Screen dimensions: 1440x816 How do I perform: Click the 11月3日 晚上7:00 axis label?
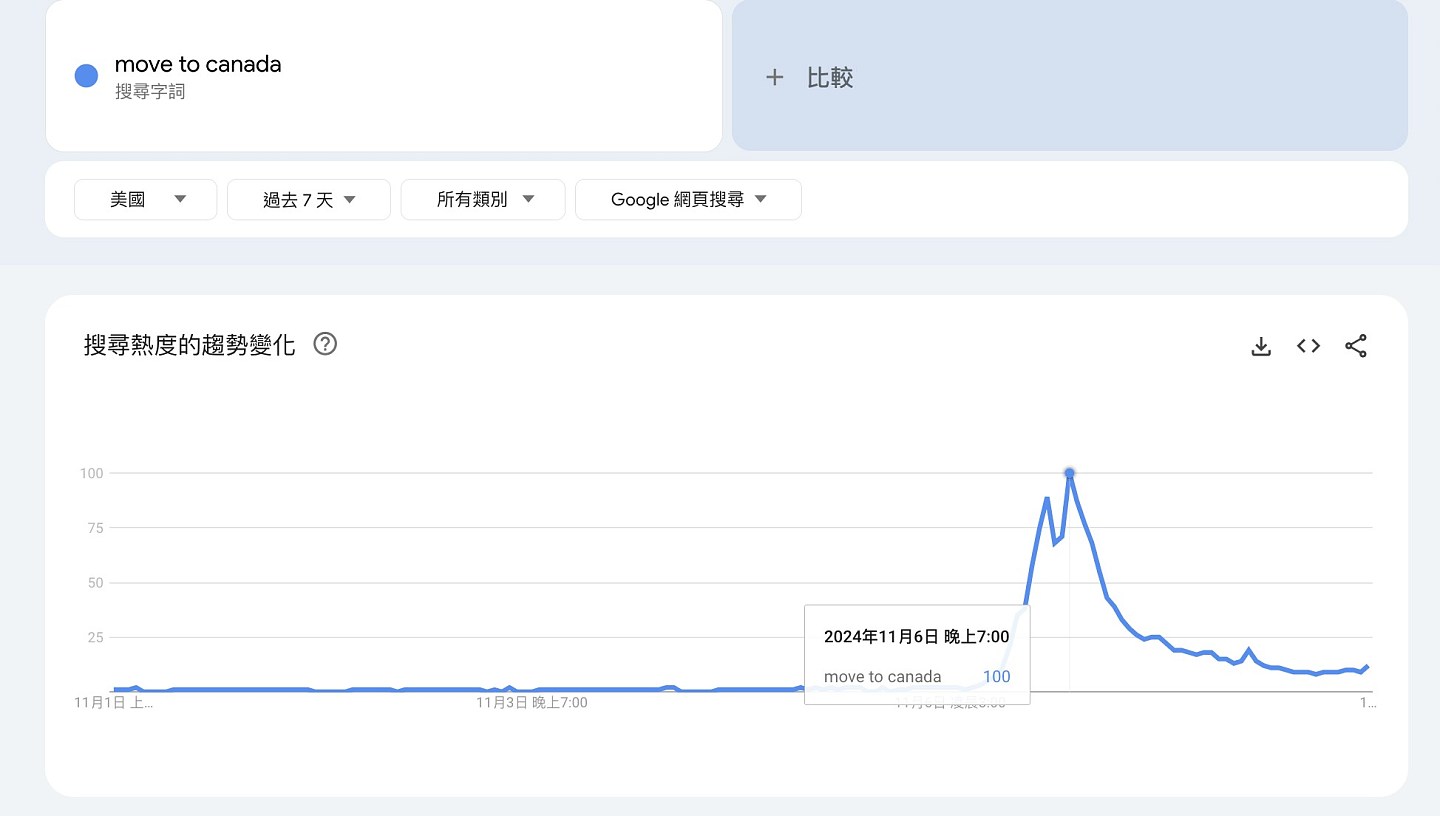coord(532,703)
